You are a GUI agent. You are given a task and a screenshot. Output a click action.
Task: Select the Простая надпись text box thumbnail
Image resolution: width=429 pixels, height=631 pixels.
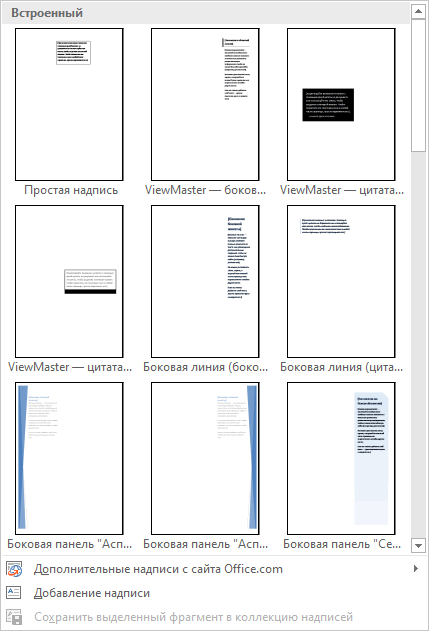pos(69,104)
